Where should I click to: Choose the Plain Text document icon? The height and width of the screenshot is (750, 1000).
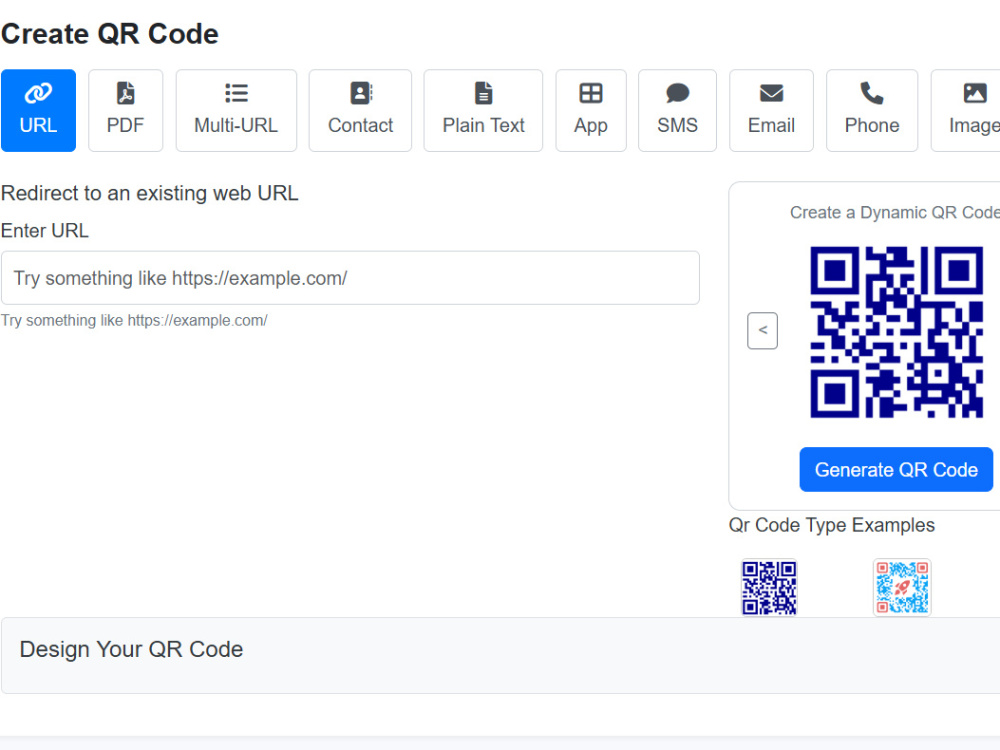pyautogui.click(x=483, y=93)
